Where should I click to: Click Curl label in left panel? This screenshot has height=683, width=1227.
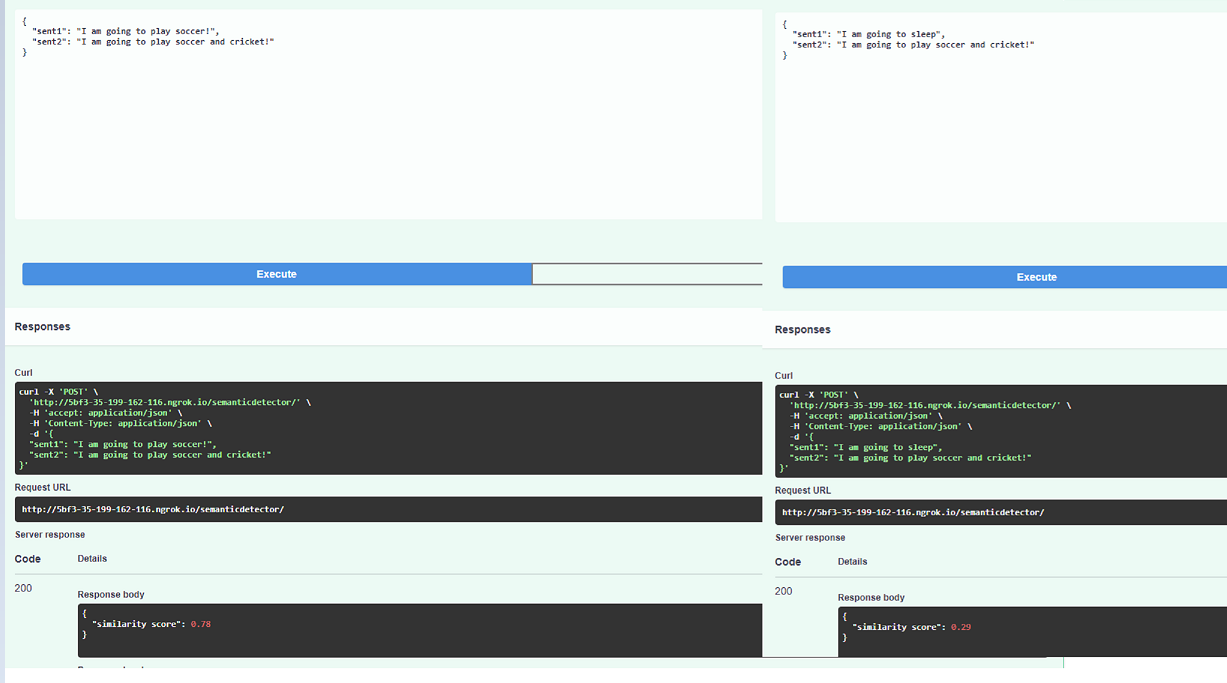24,373
